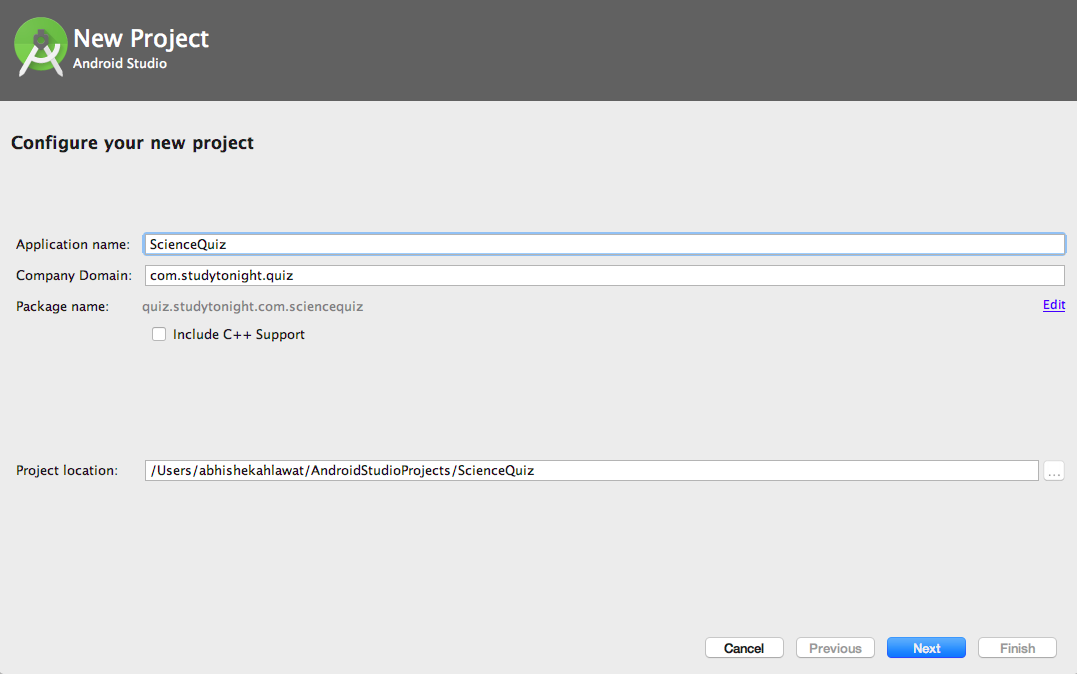Click the 'Configure your new project' heading
The image size is (1077, 674).
(x=133, y=143)
